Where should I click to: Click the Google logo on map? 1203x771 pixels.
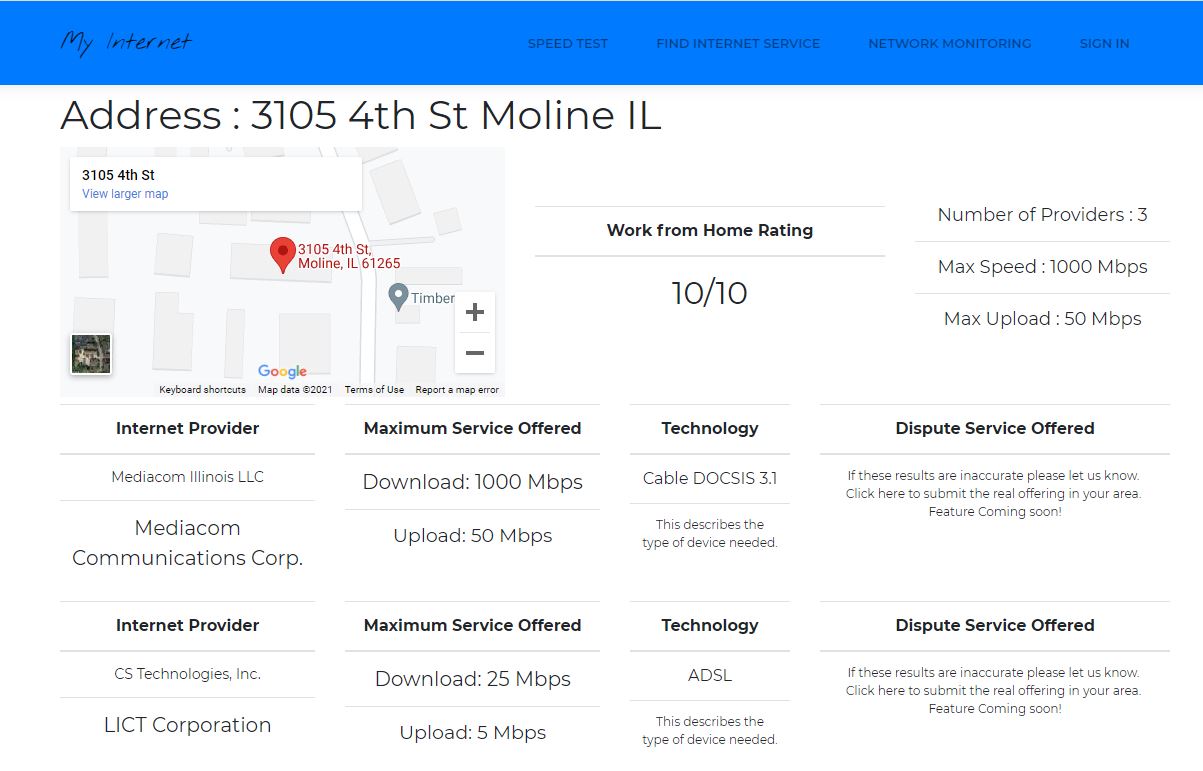(x=282, y=371)
